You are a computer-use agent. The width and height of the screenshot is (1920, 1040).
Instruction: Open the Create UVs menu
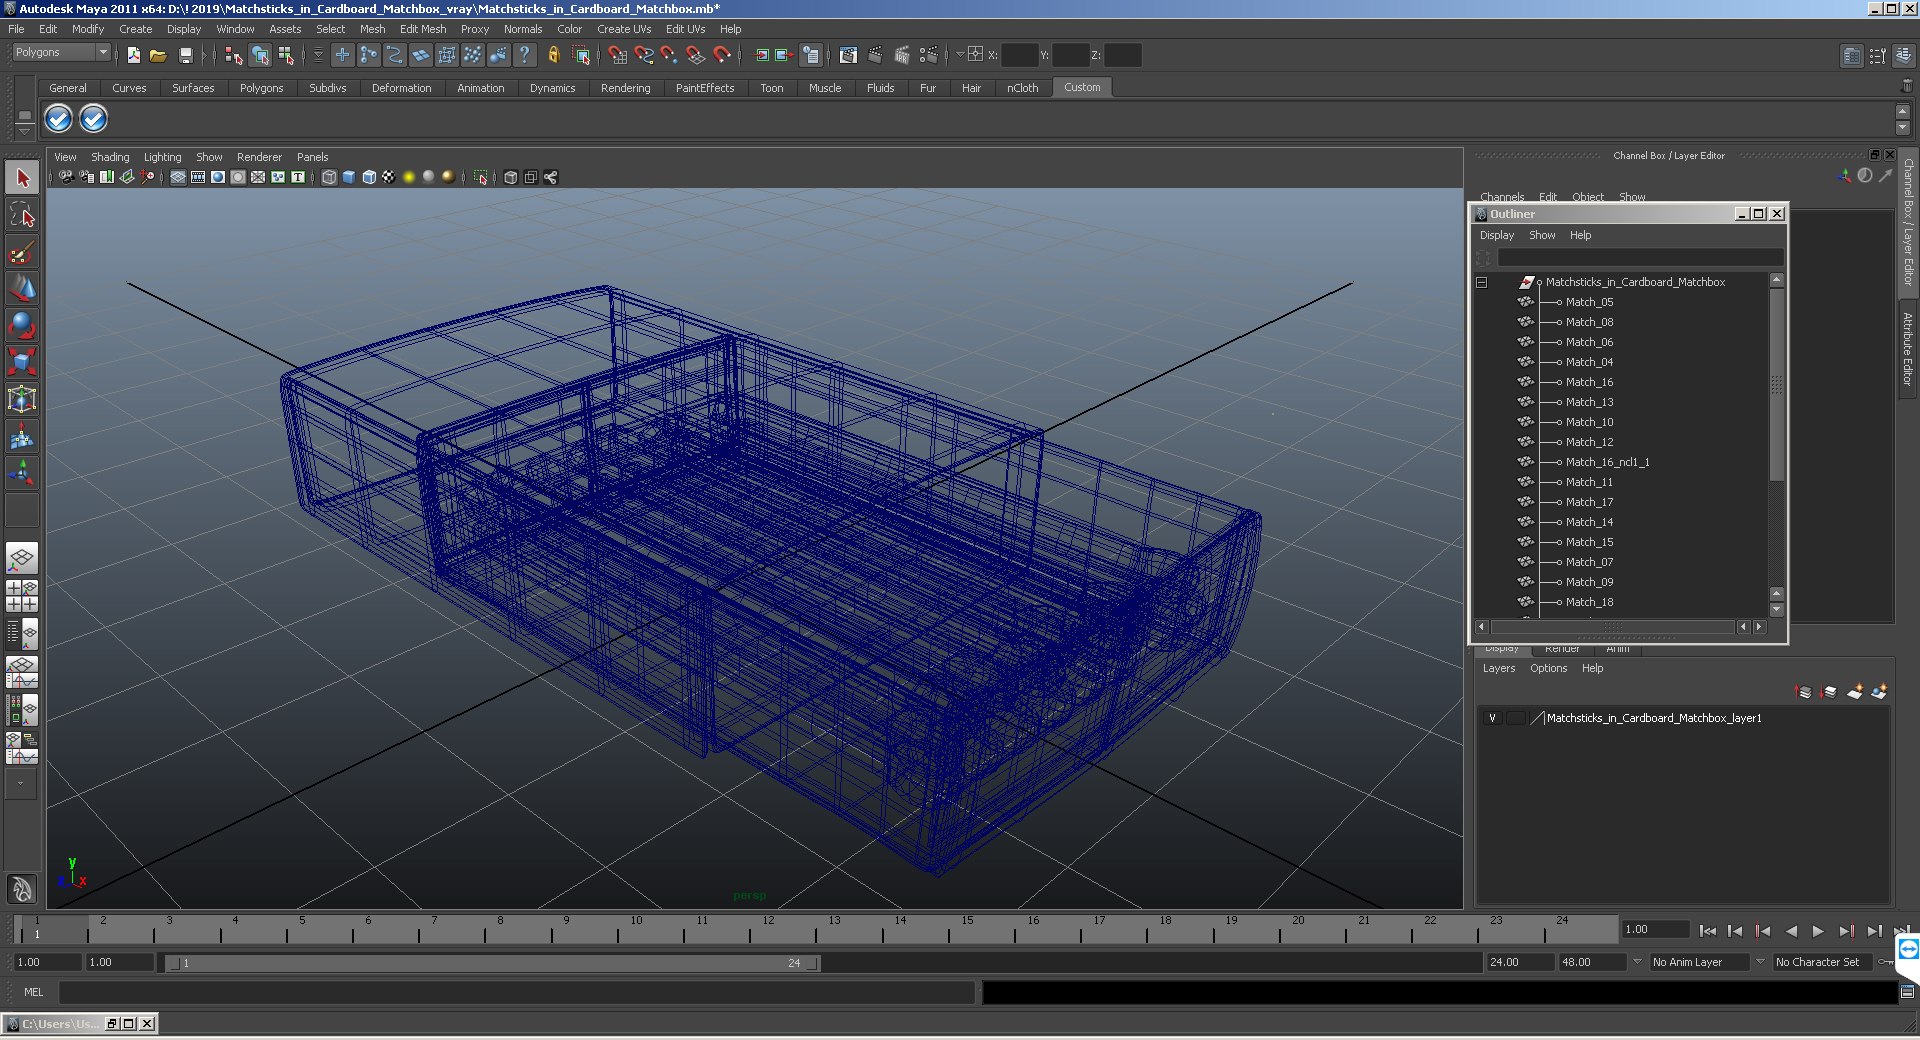(624, 29)
